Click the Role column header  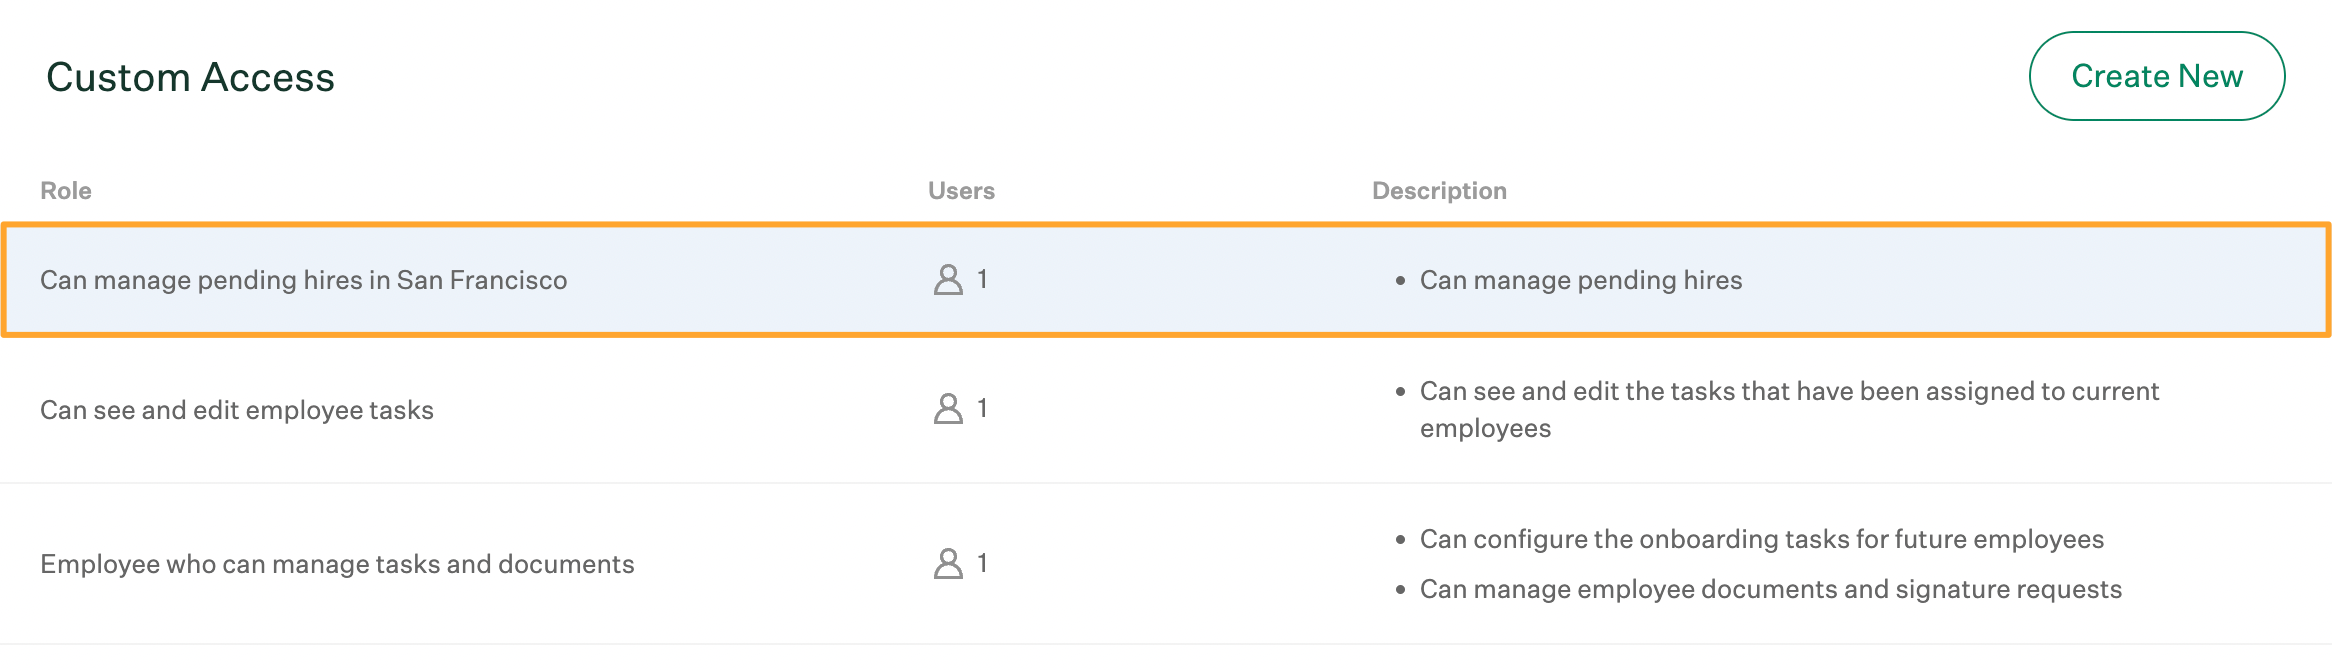[x=66, y=191]
